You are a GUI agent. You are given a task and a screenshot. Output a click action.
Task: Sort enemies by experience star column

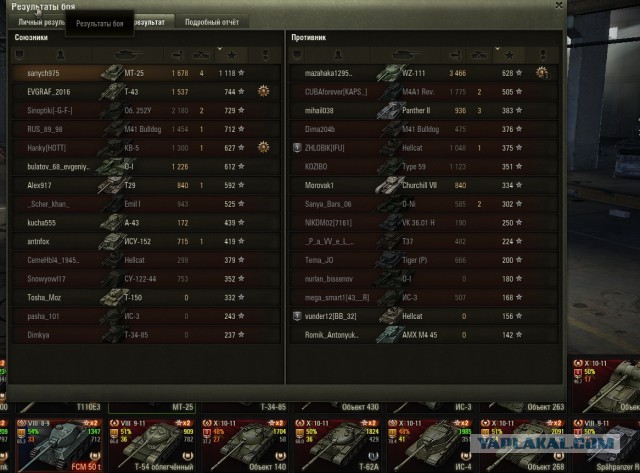tap(509, 54)
